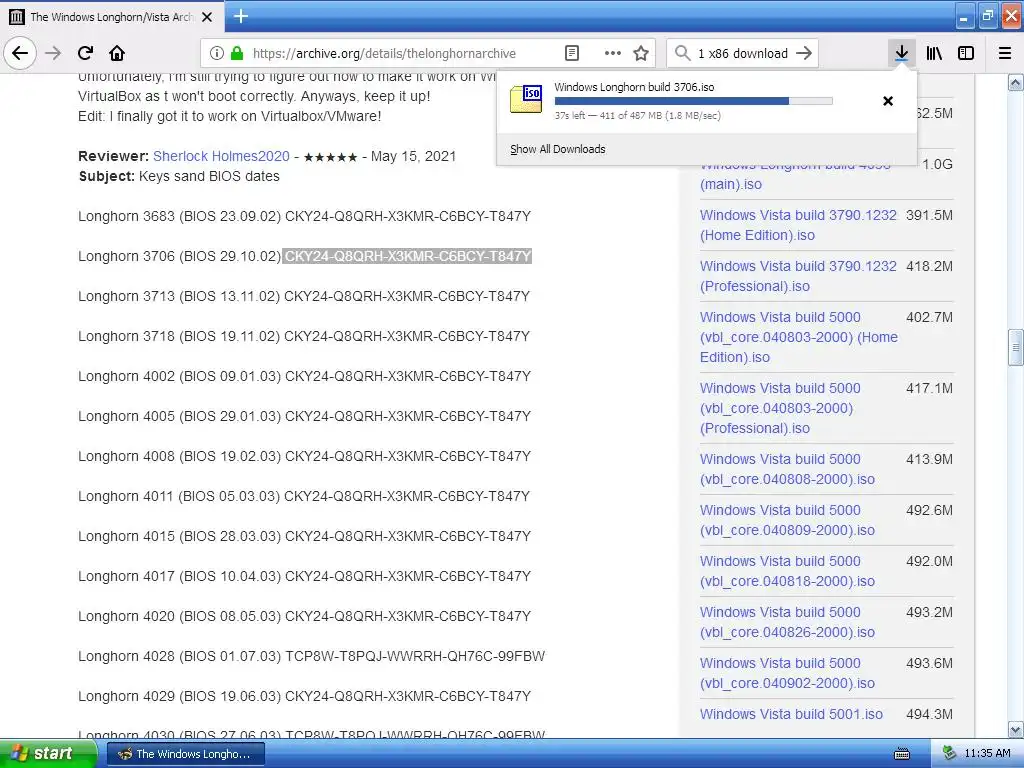Click the page scrollbar up arrow
Screen dimensions: 1024x768
(x=1015, y=82)
